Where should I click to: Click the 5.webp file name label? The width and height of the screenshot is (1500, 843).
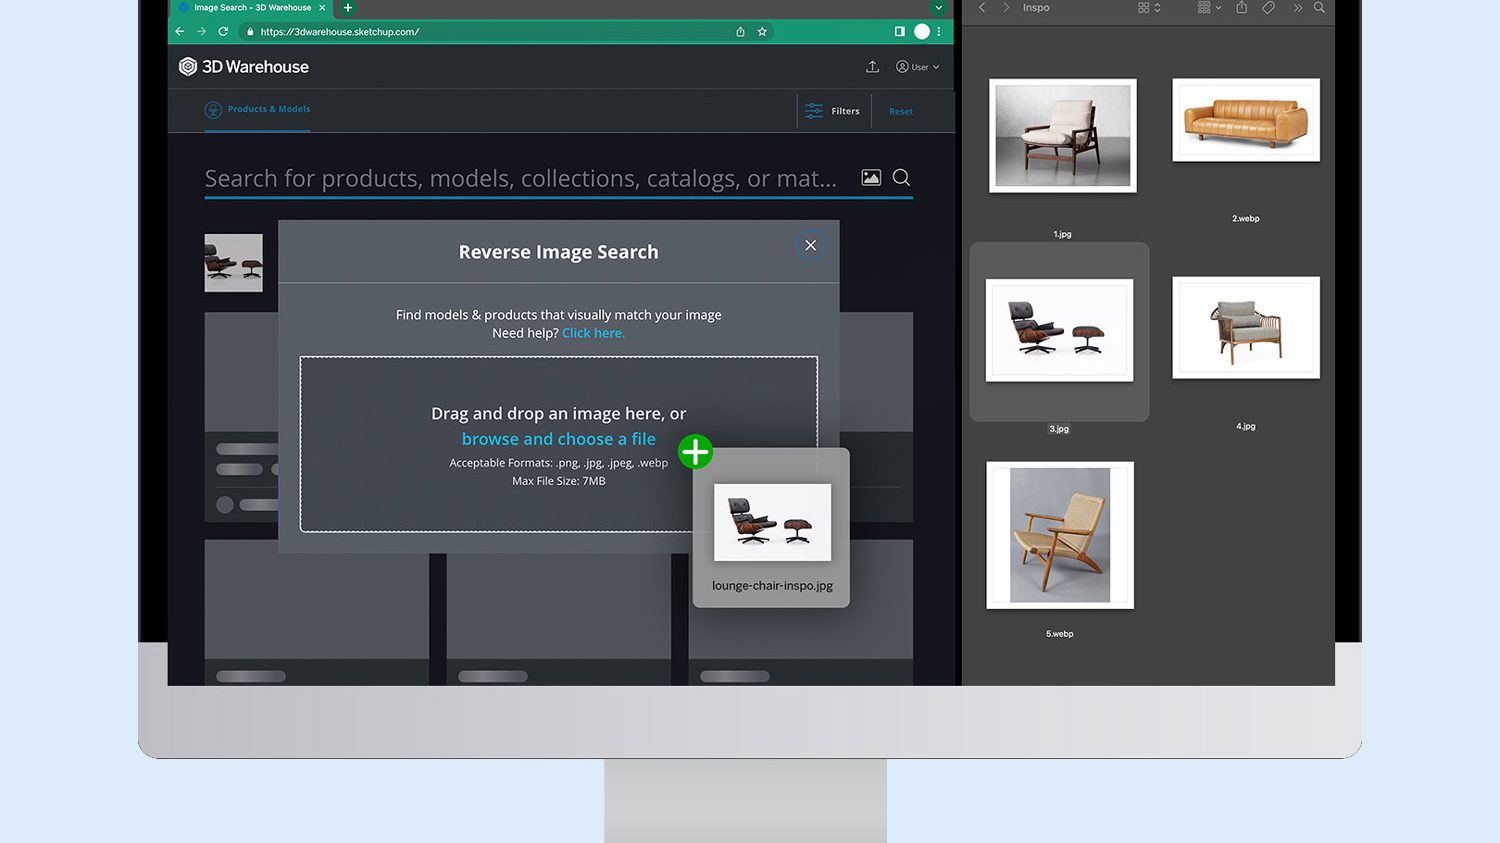[x=1060, y=634]
